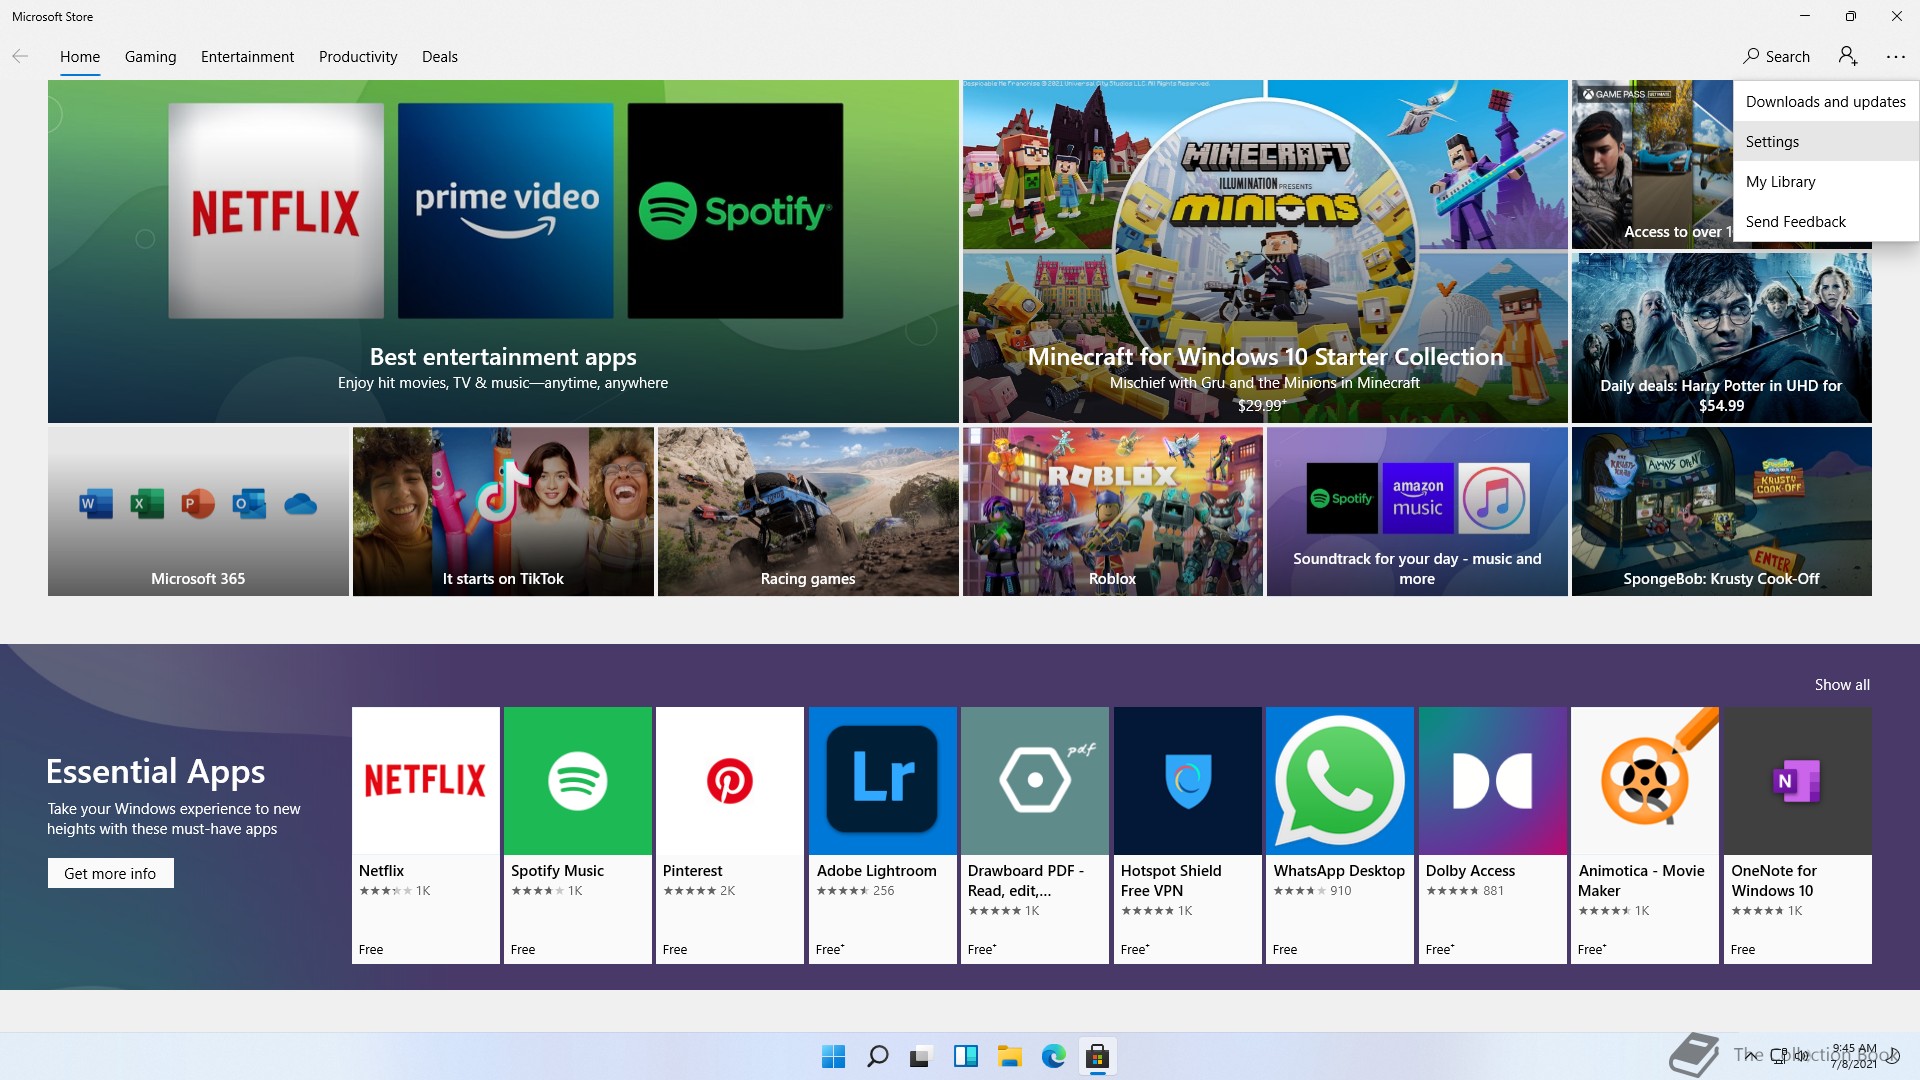Screen dimensions: 1920x1080
Task: Select the Home tab
Action: point(79,56)
